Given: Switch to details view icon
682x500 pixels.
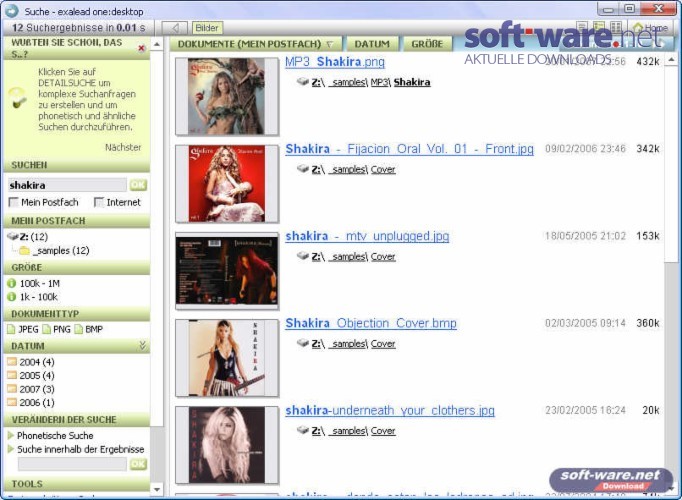Looking at the screenshot, I should pyautogui.click(x=599, y=27).
